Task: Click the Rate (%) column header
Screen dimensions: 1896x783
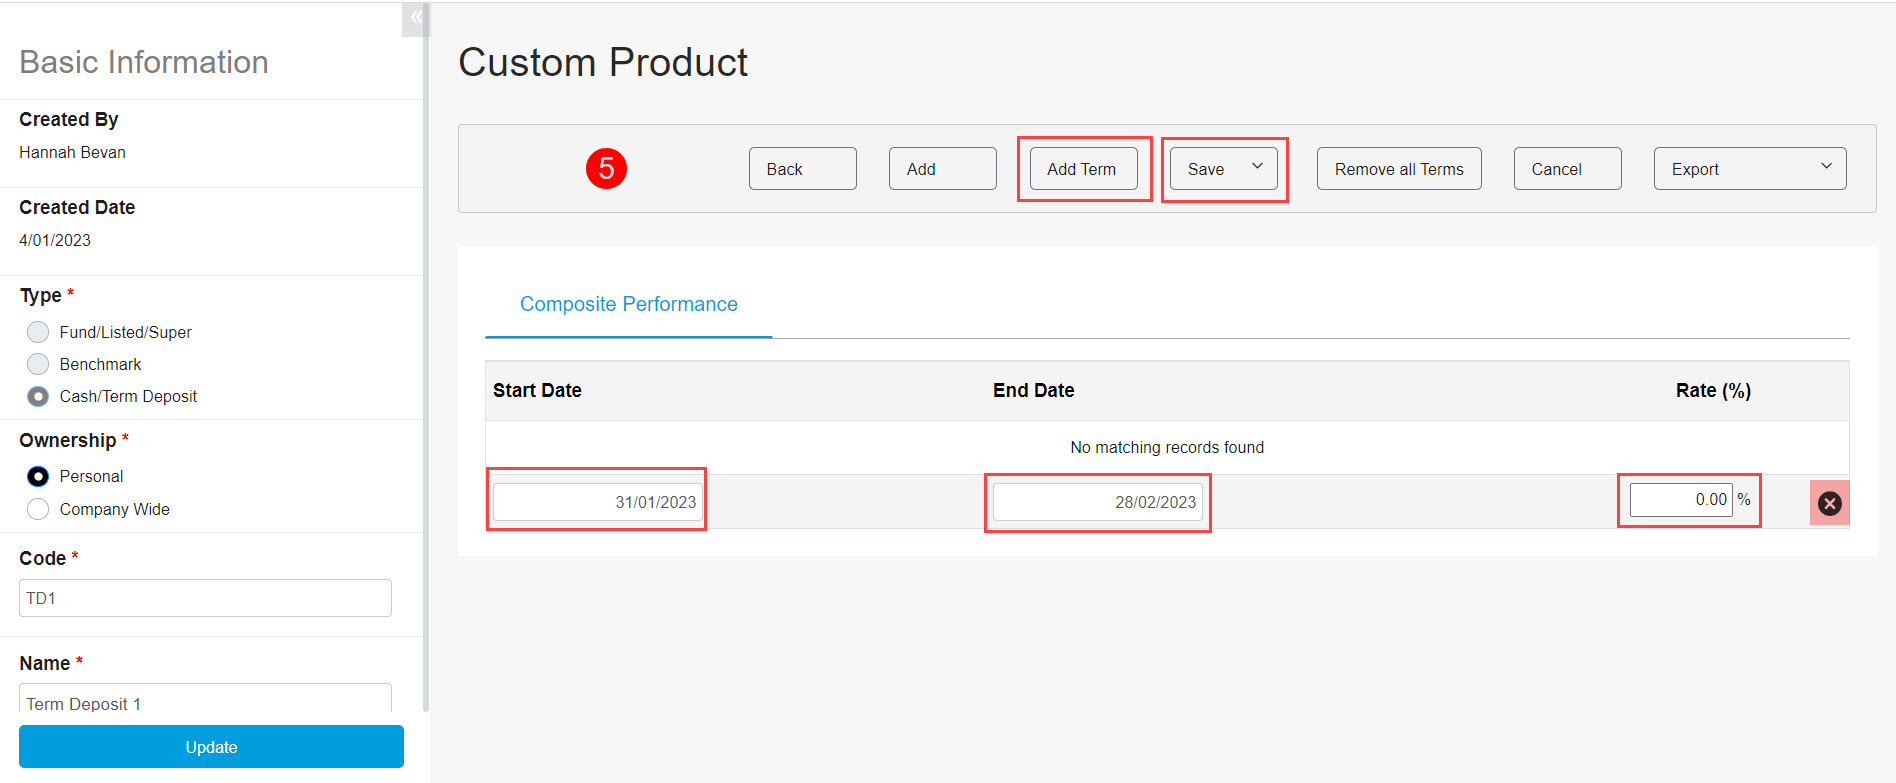Action: point(1713,390)
